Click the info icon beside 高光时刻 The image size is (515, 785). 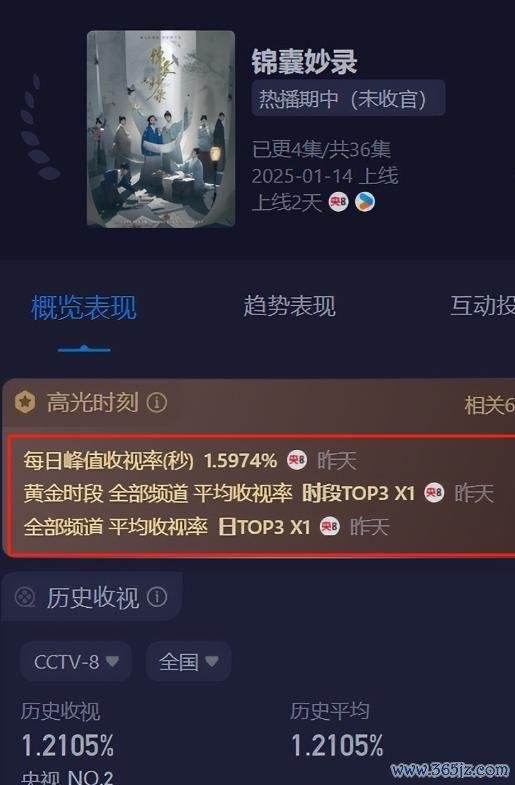pos(157,403)
